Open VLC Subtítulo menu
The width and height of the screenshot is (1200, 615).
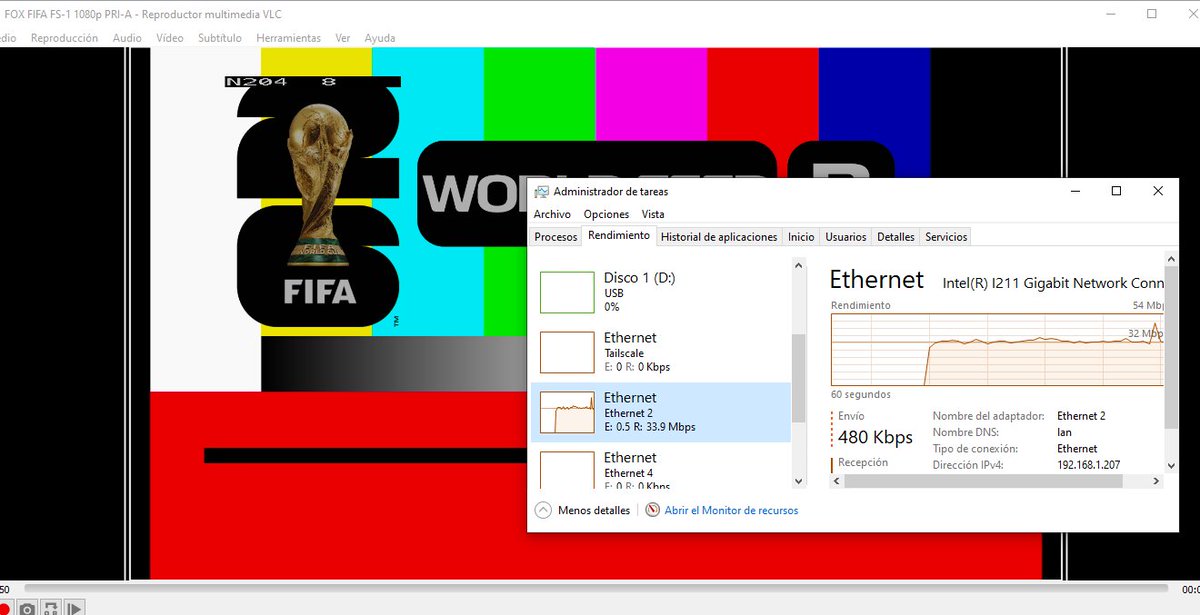220,38
